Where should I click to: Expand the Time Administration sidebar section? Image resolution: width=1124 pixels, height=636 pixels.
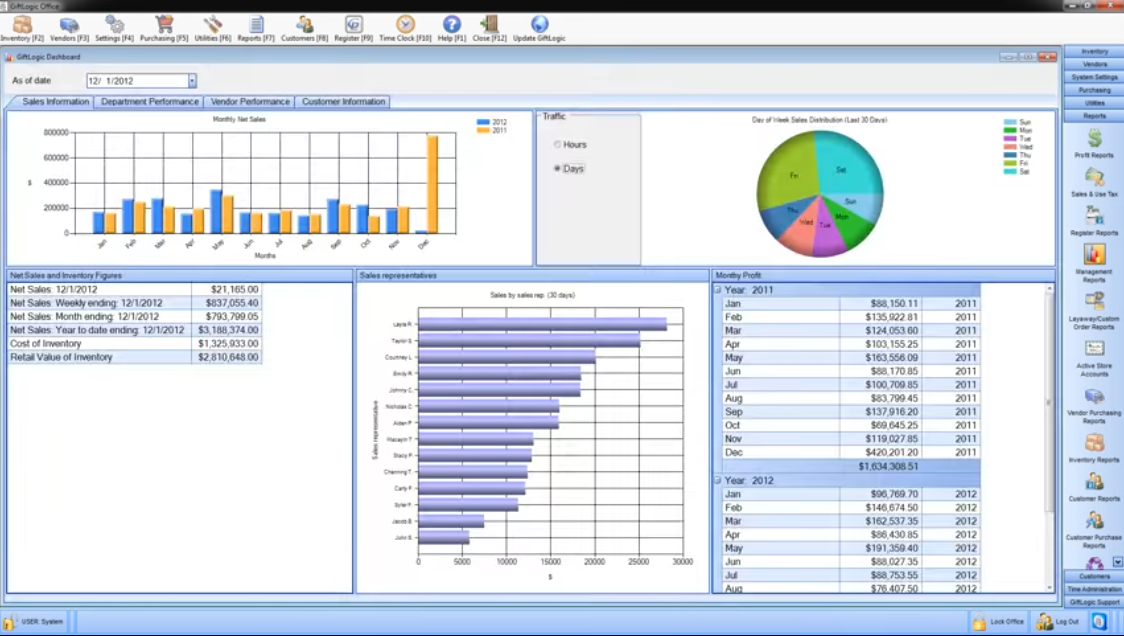1094,589
